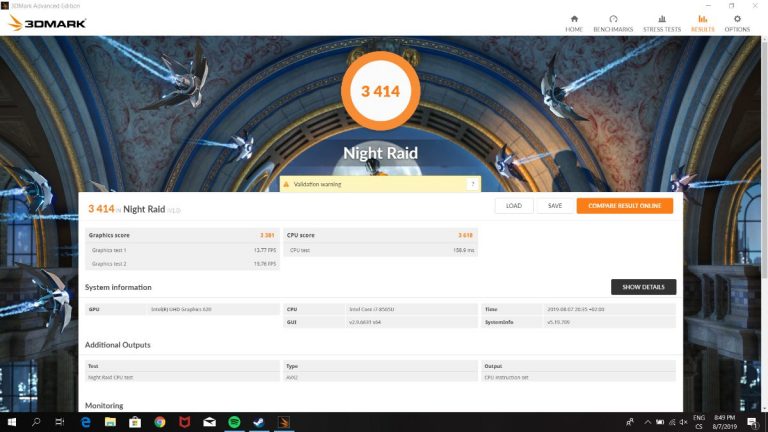Open Spotify from the taskbar
768x432 pixels.
[x=234, y=422]
